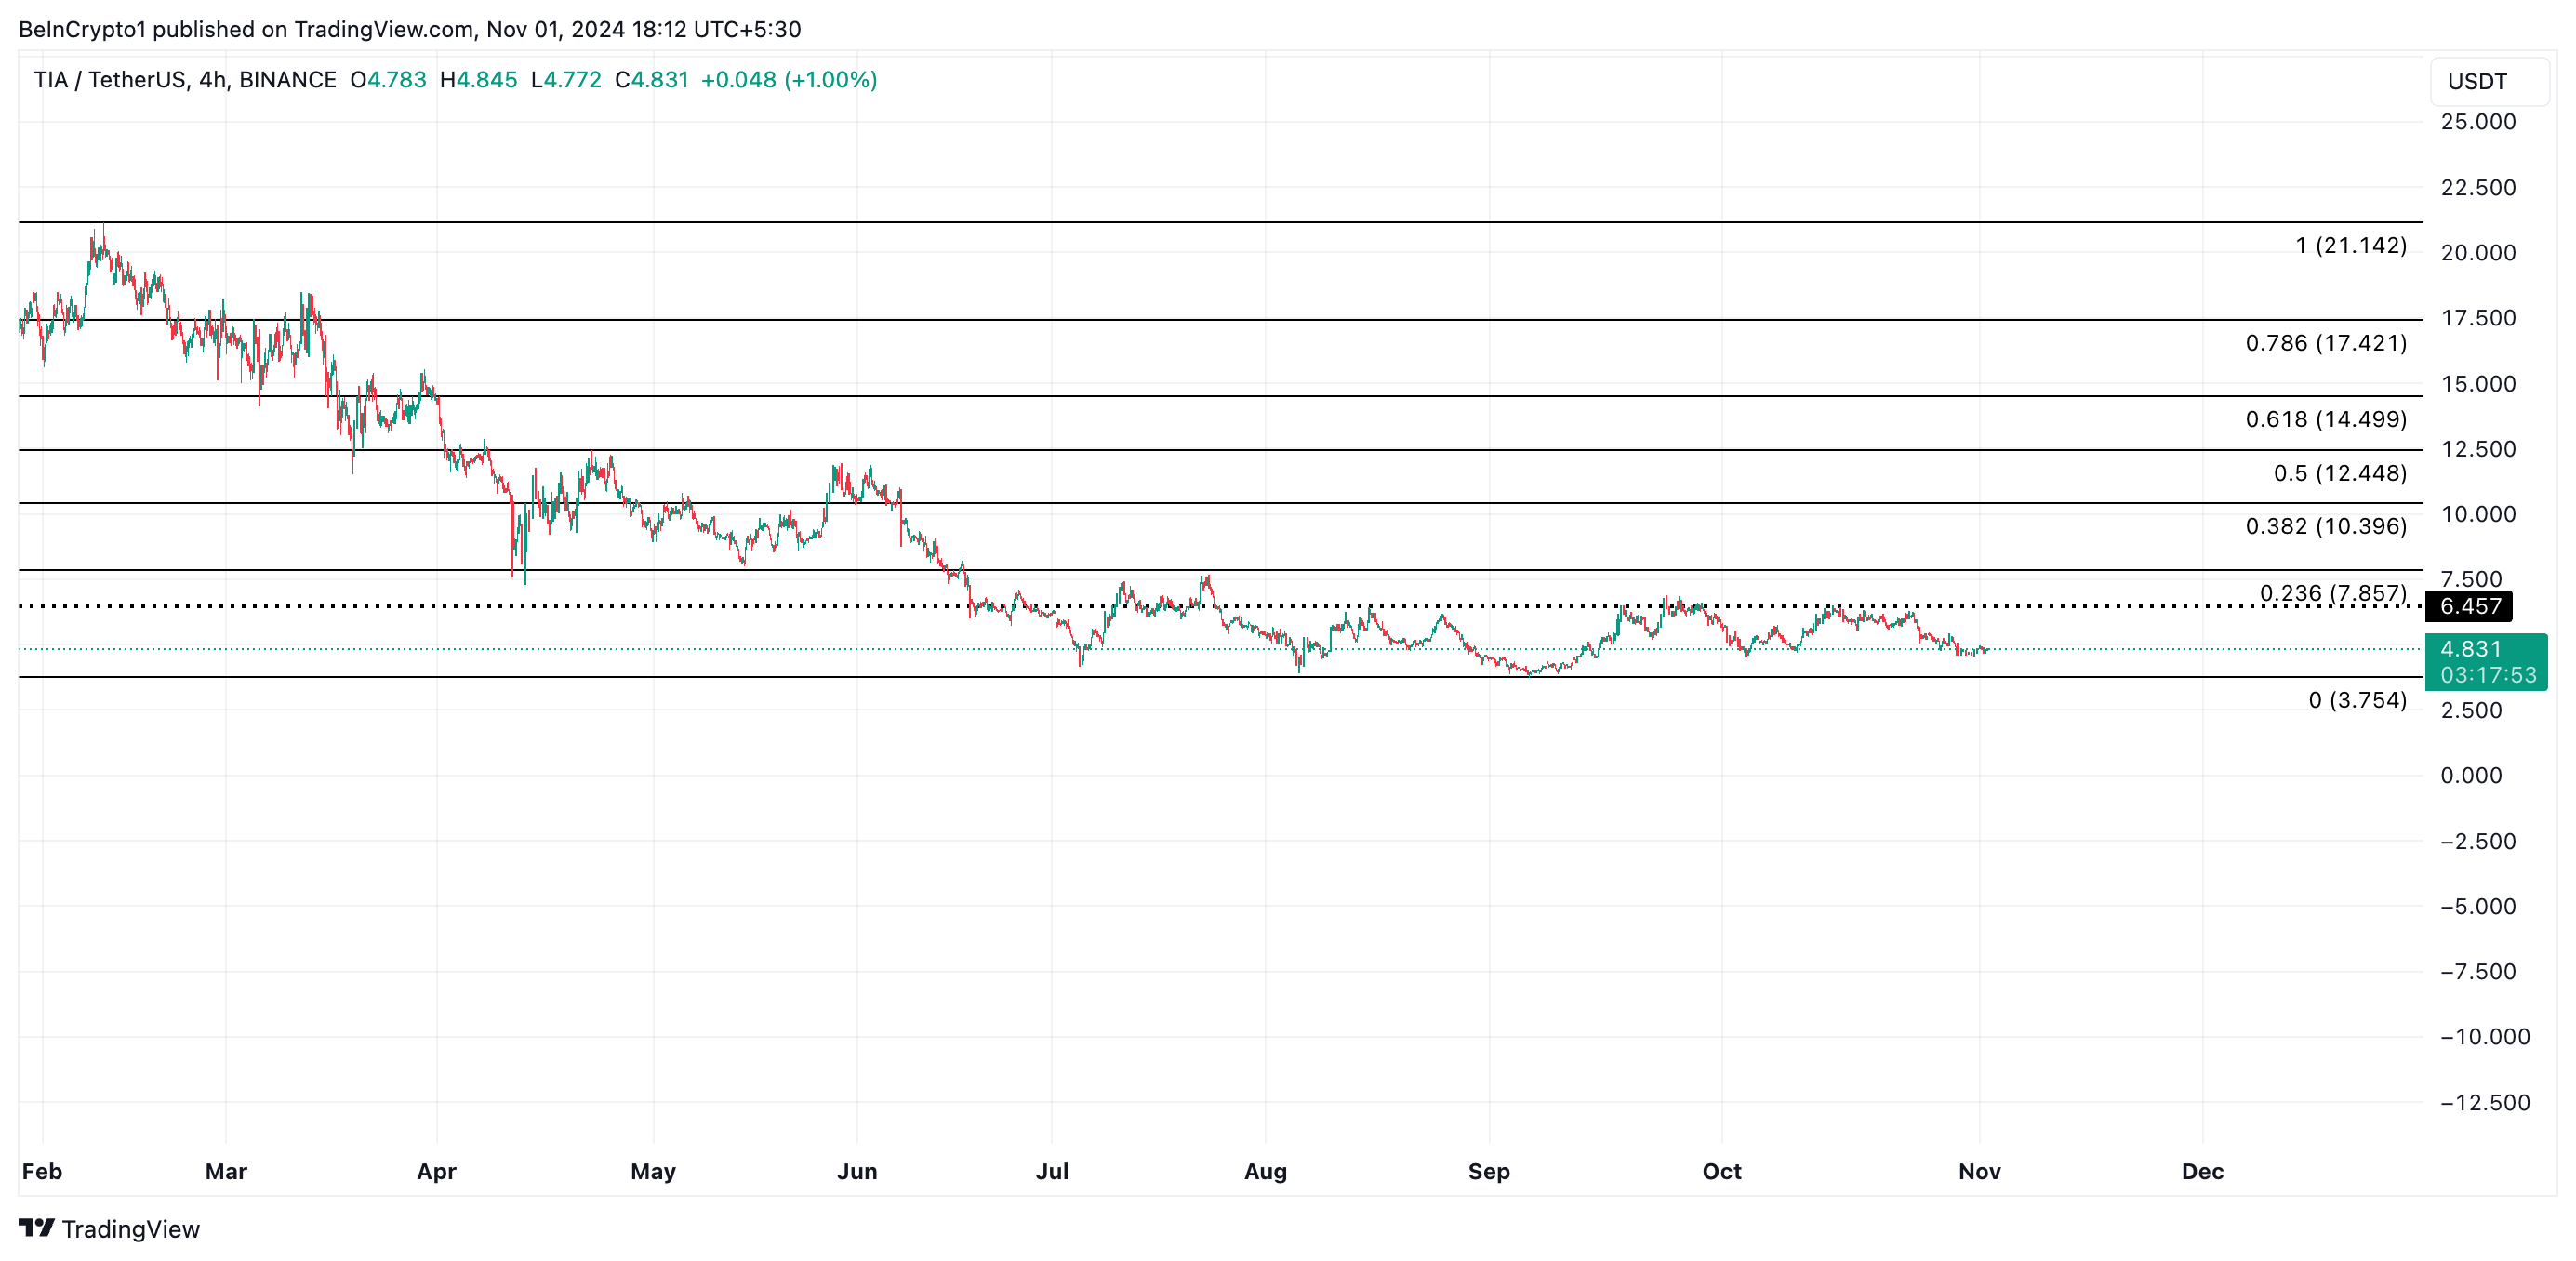The height and width of the screenshot is (1261, 2576).
Task: Select the 0.382 (10.396) Fibonacci label
Action: point(2325,526)
